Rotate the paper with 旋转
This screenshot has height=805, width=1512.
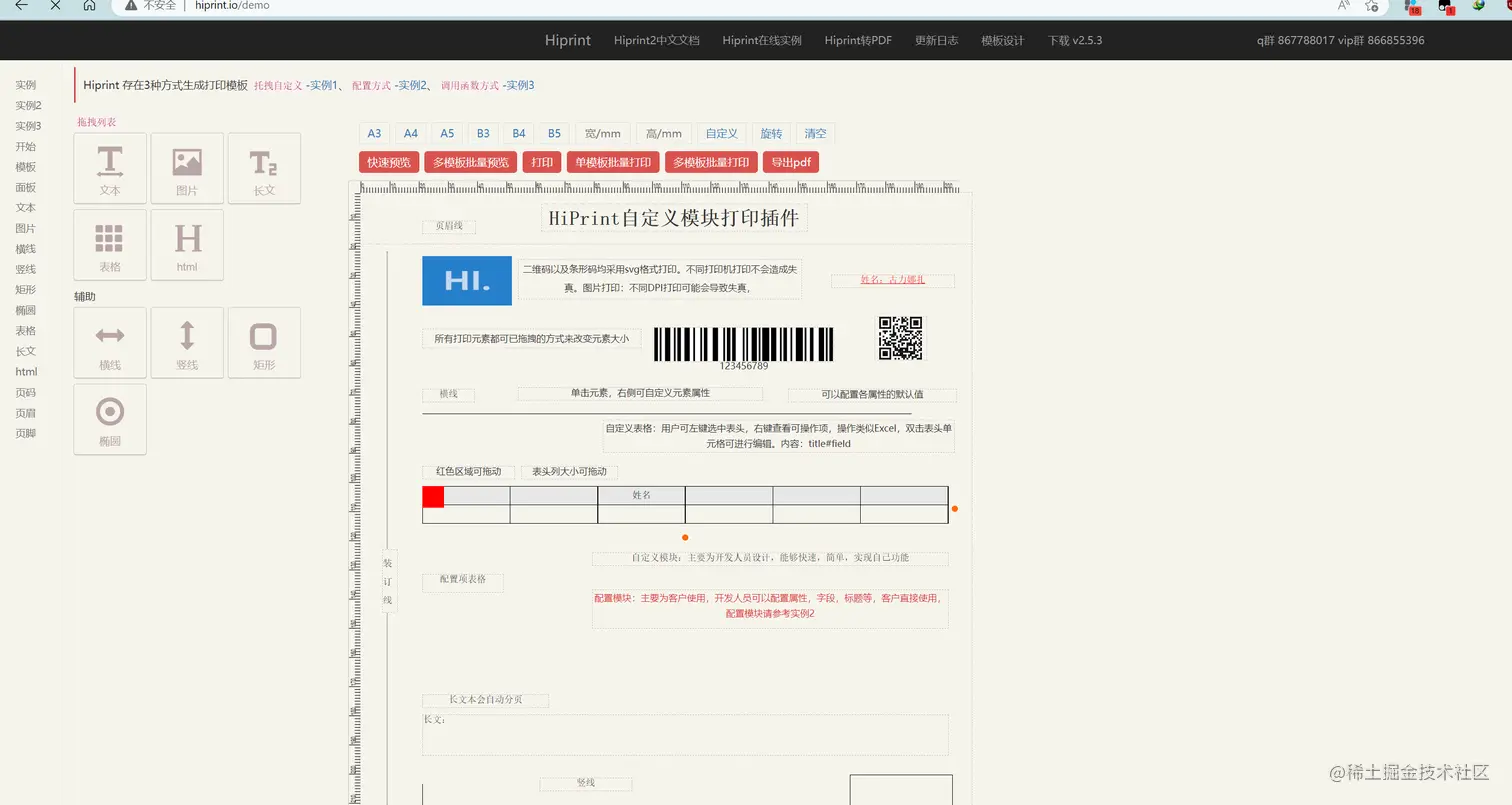click(x=772, y=133)
